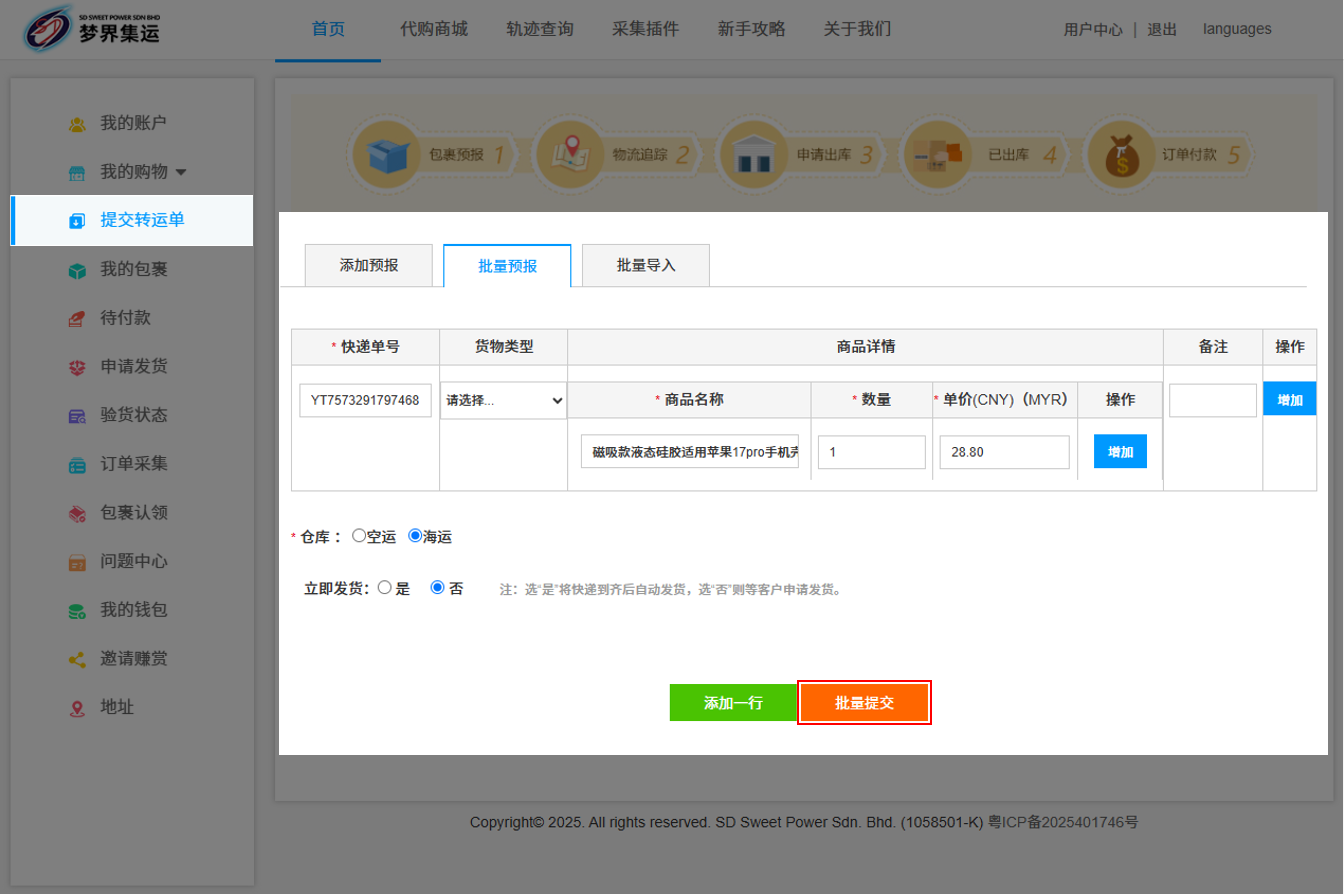The width and height of the screenshot is (1344, 894).
Task: Open 轨迹查询 in the top navigation
Action: coord(540,29)
